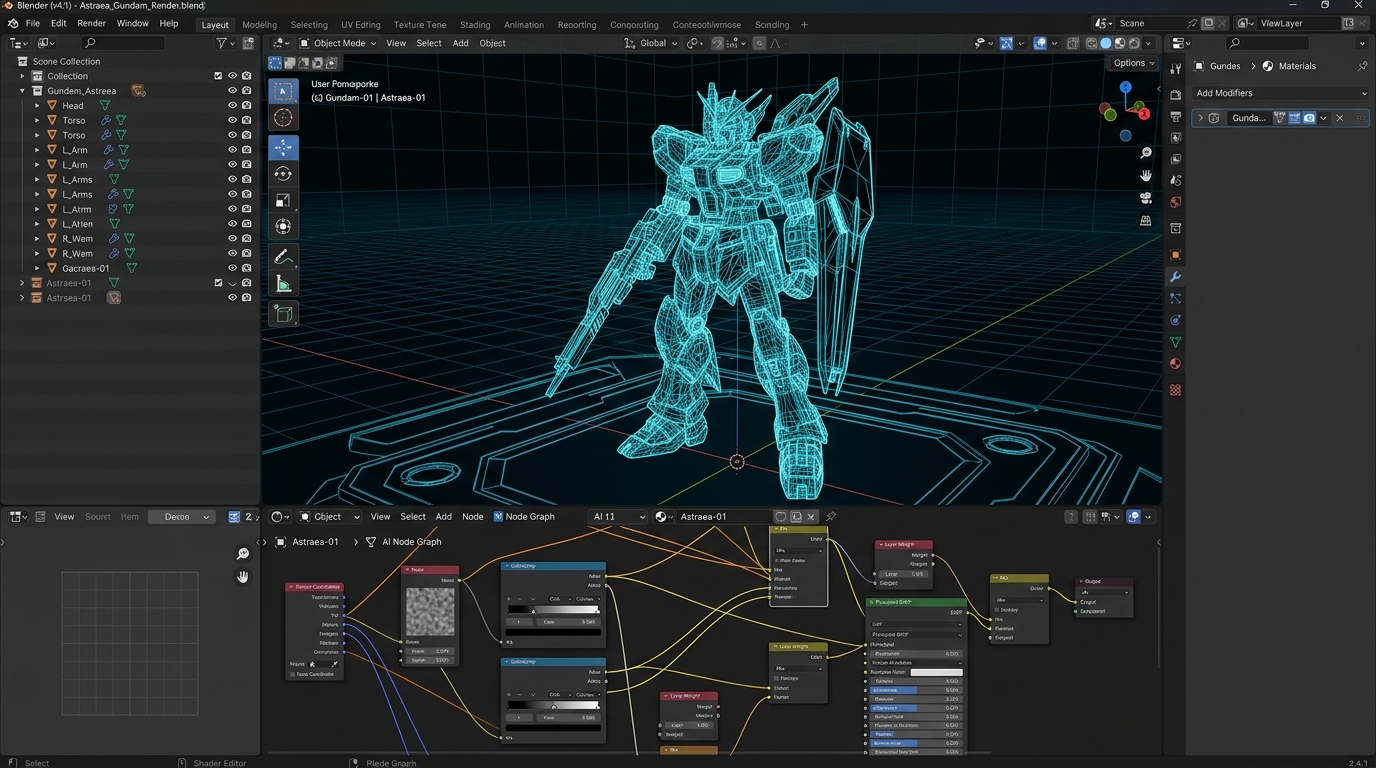Remove the Gunda... modifier with its X button
Image resolution: width=1376 pixels, height=768 pixels.
tap(1340, 118)
